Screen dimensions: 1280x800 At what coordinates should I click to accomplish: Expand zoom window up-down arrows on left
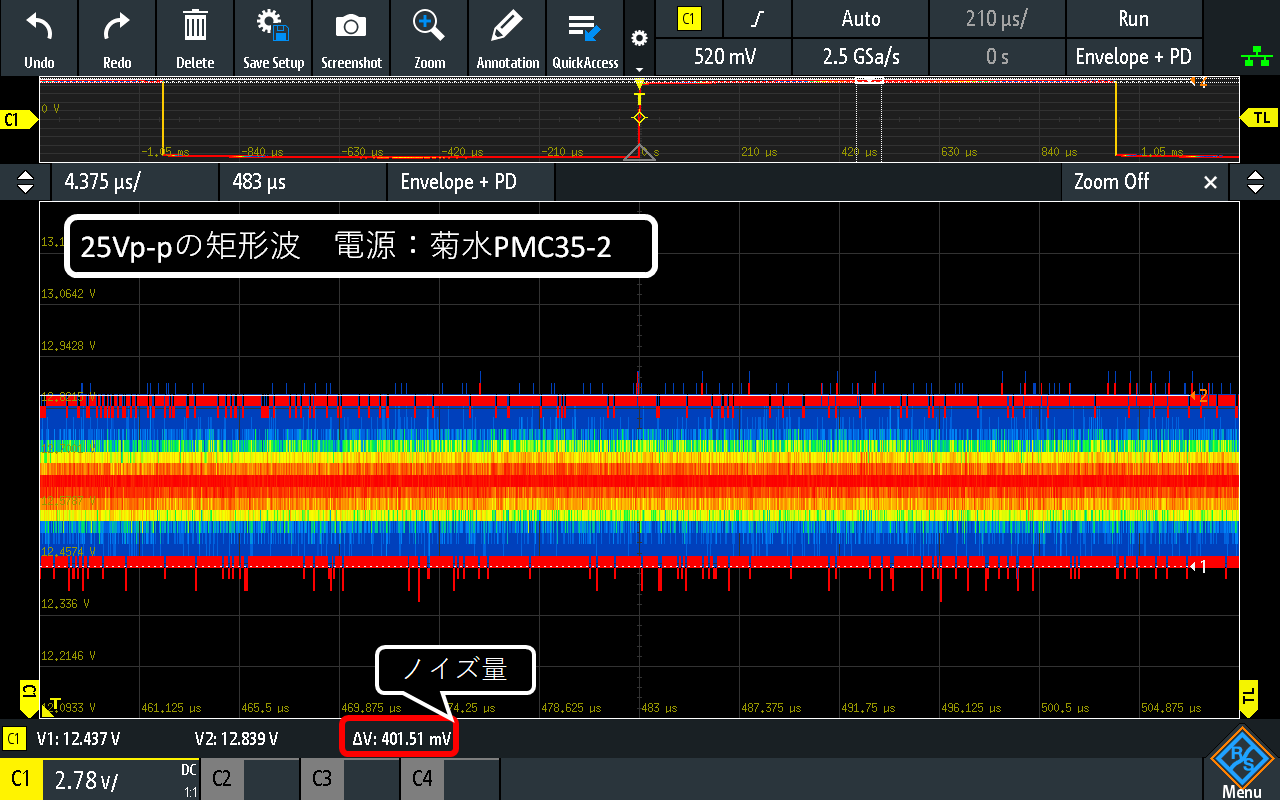point(25,182)
